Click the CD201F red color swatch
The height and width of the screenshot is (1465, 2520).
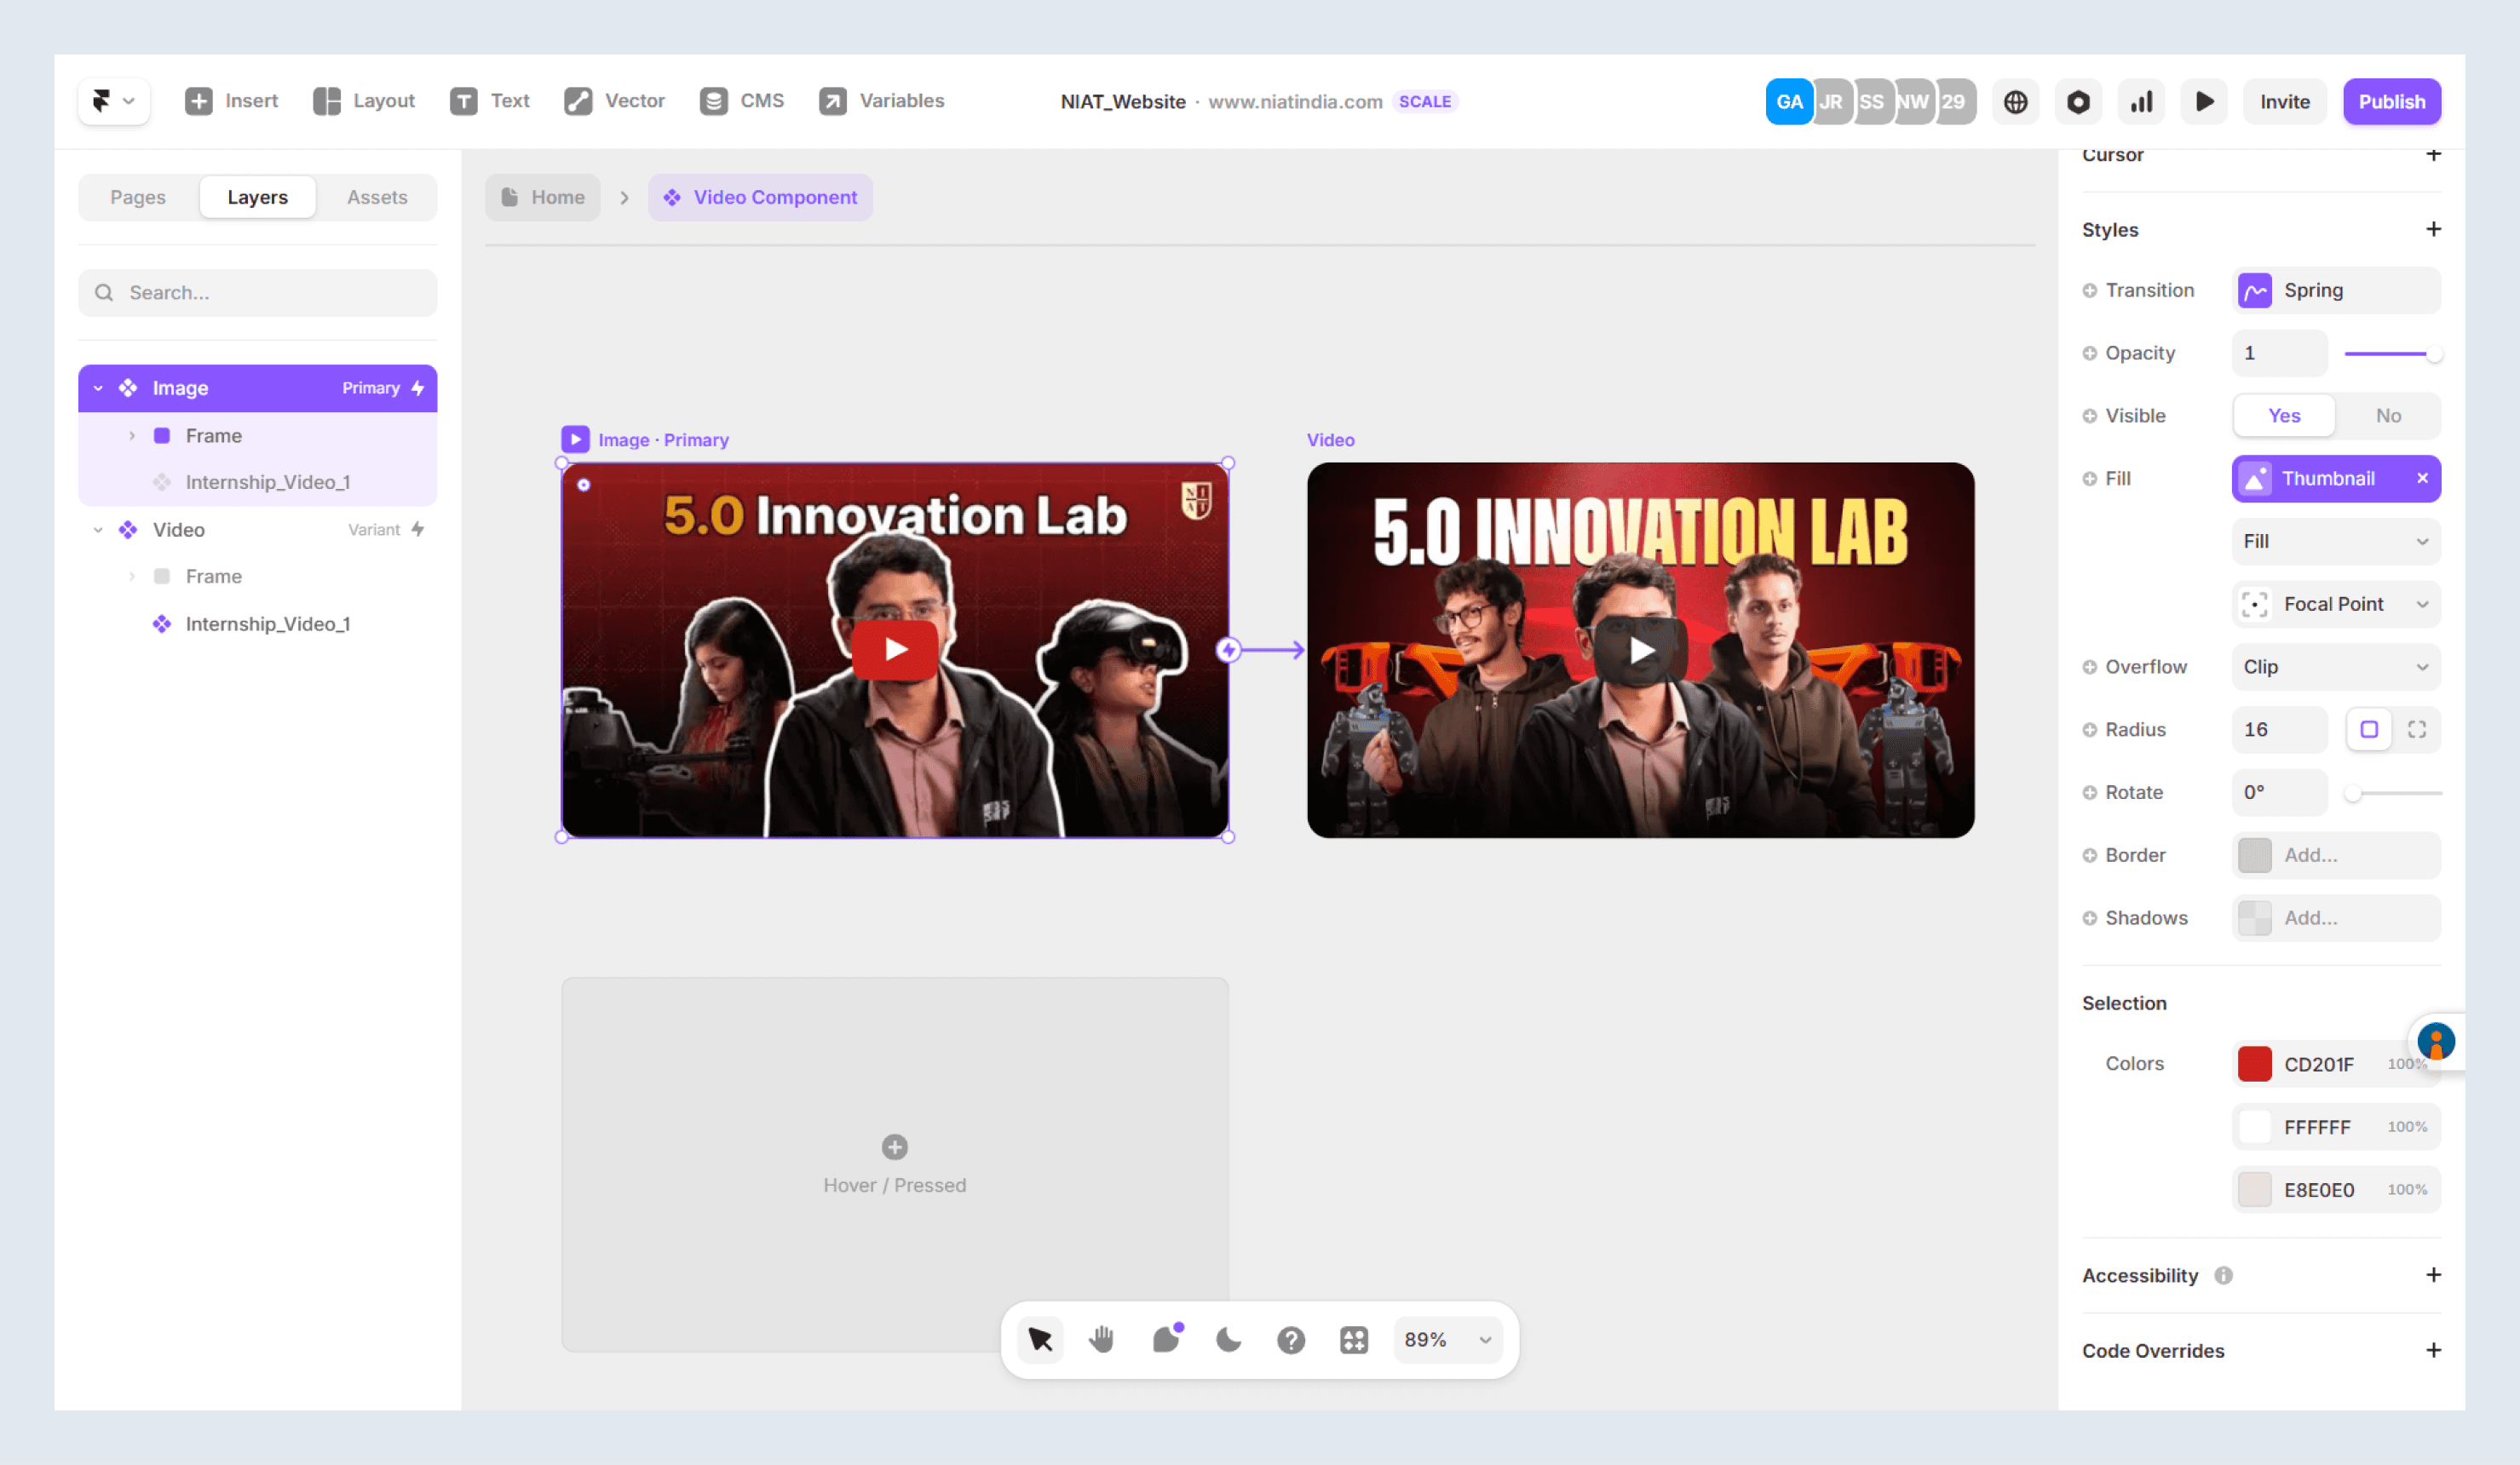coord(2254,1063)
